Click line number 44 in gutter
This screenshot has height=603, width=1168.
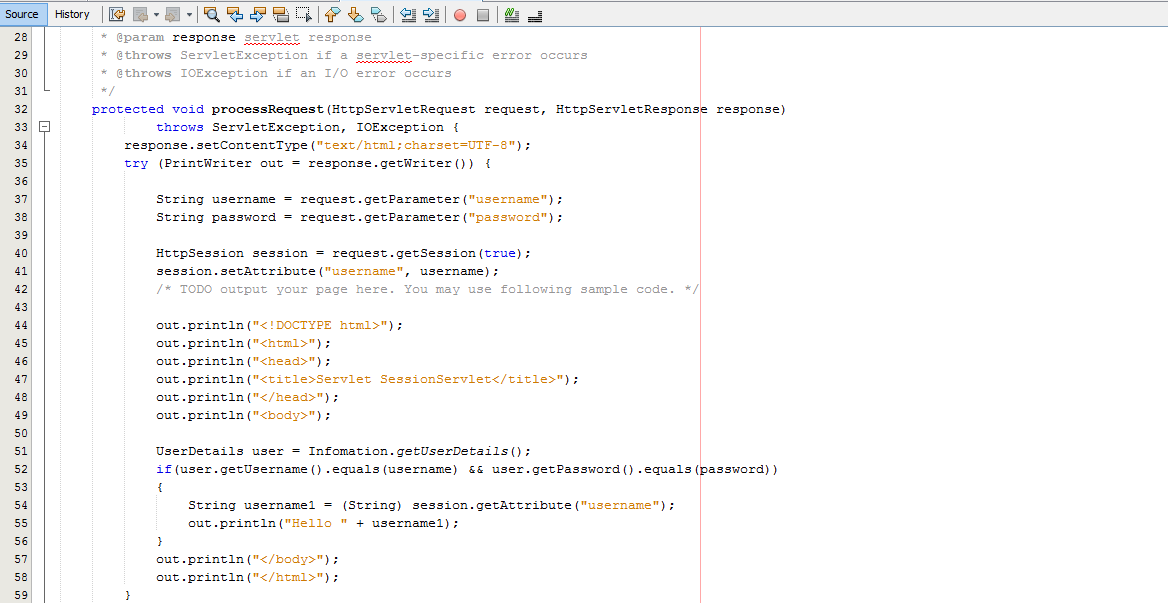point(21,325)
